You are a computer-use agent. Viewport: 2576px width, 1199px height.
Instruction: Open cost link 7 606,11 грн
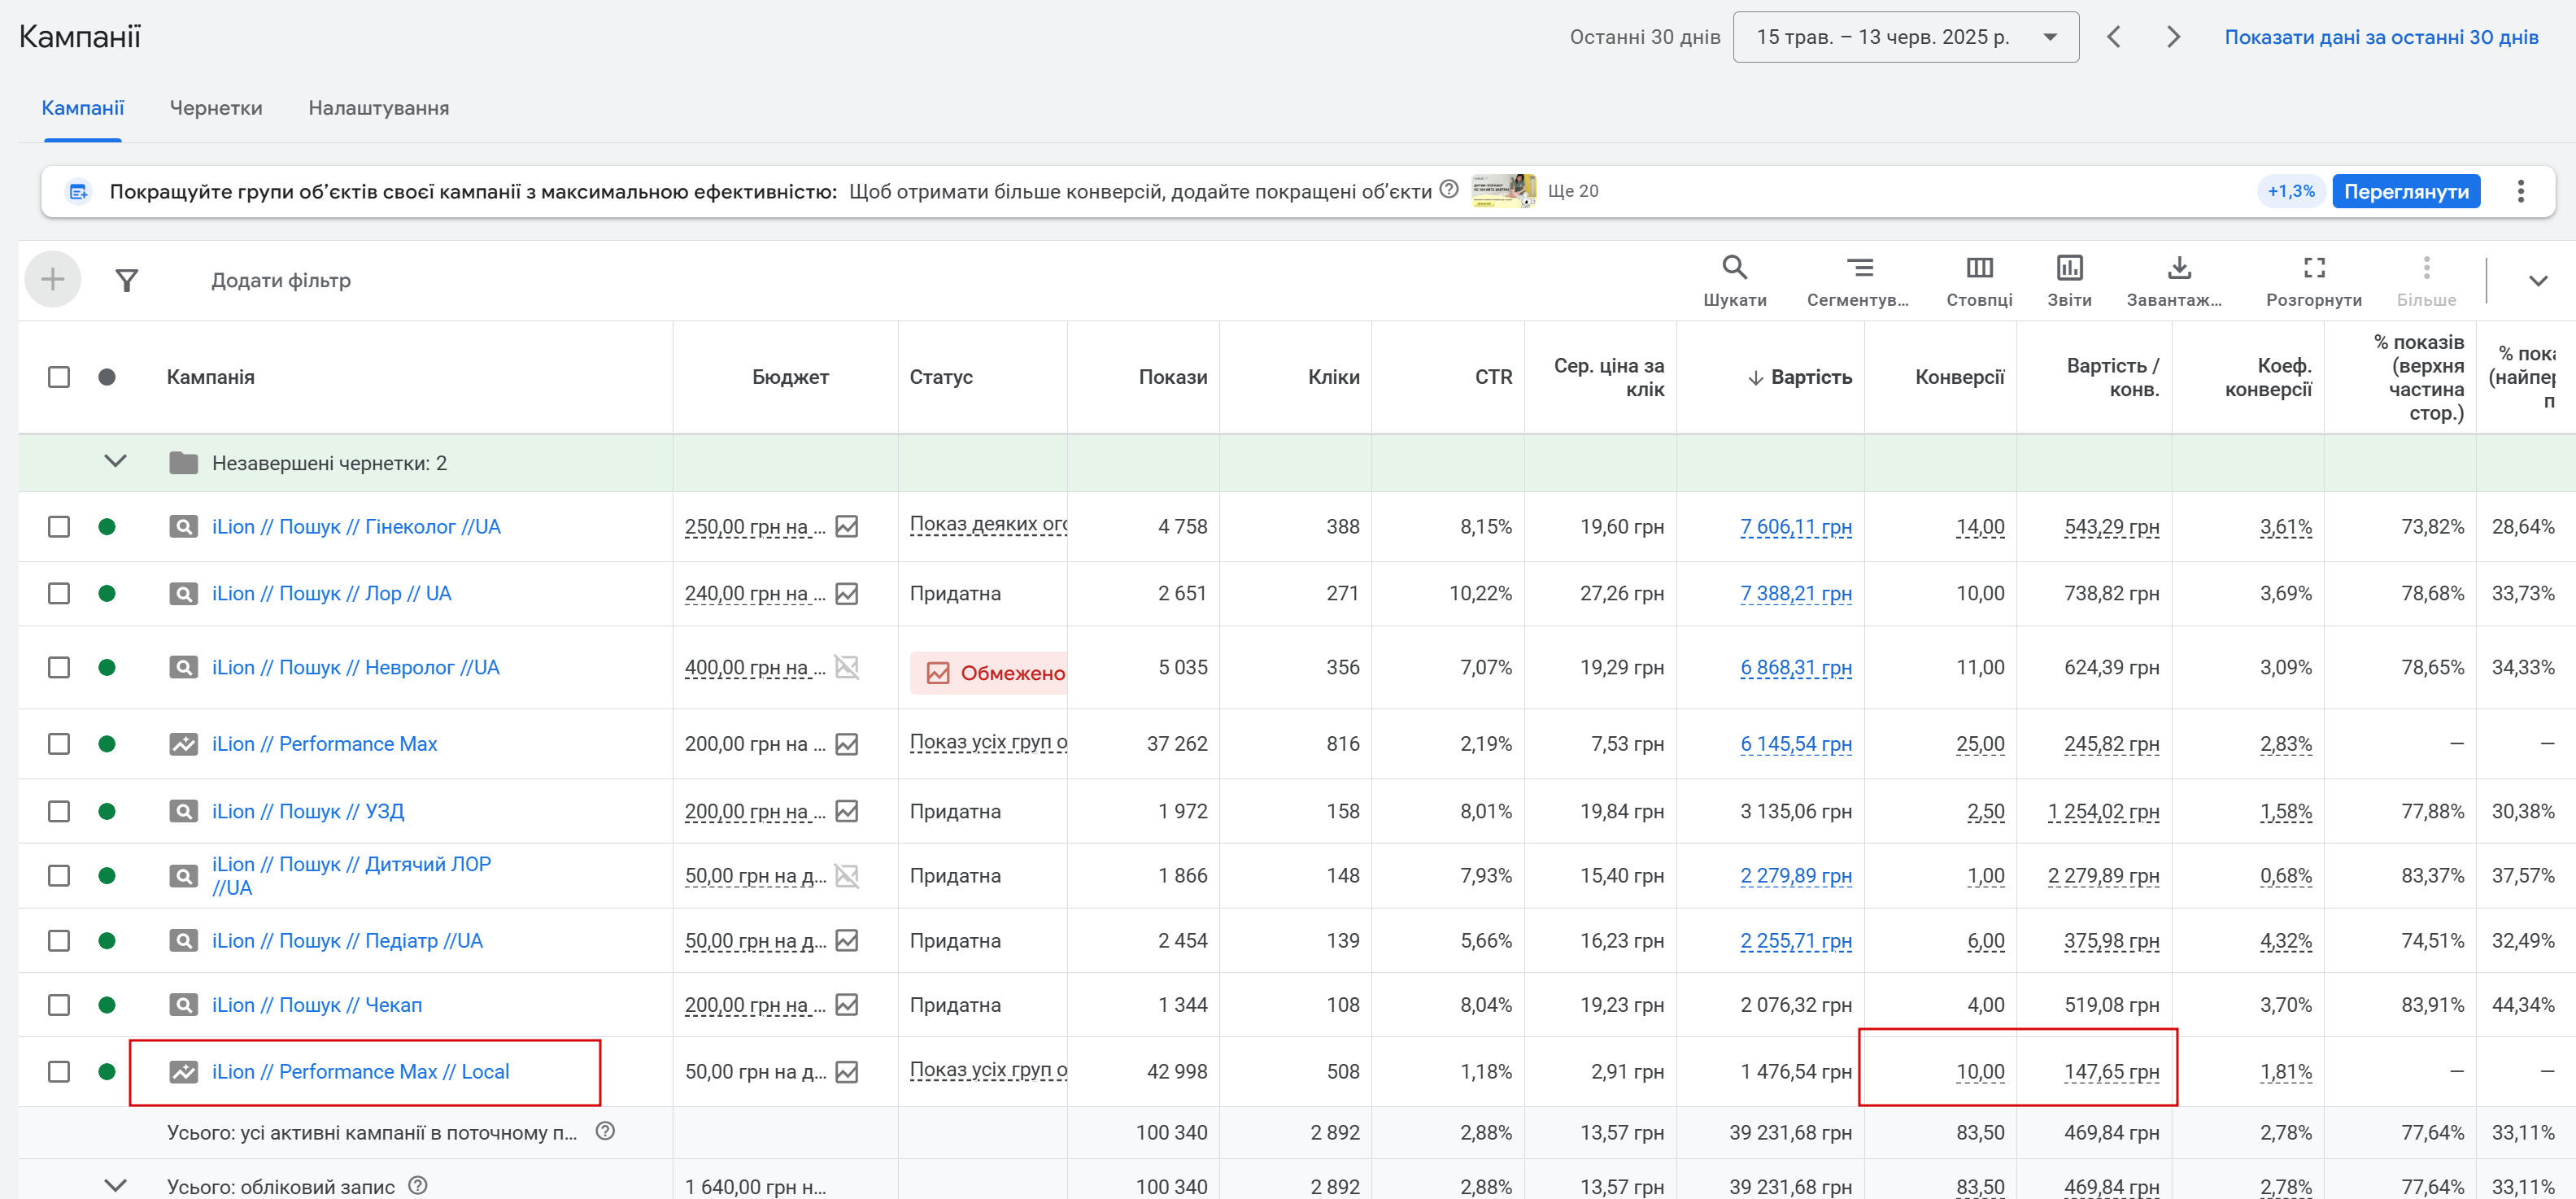(x=1795, y=526)
